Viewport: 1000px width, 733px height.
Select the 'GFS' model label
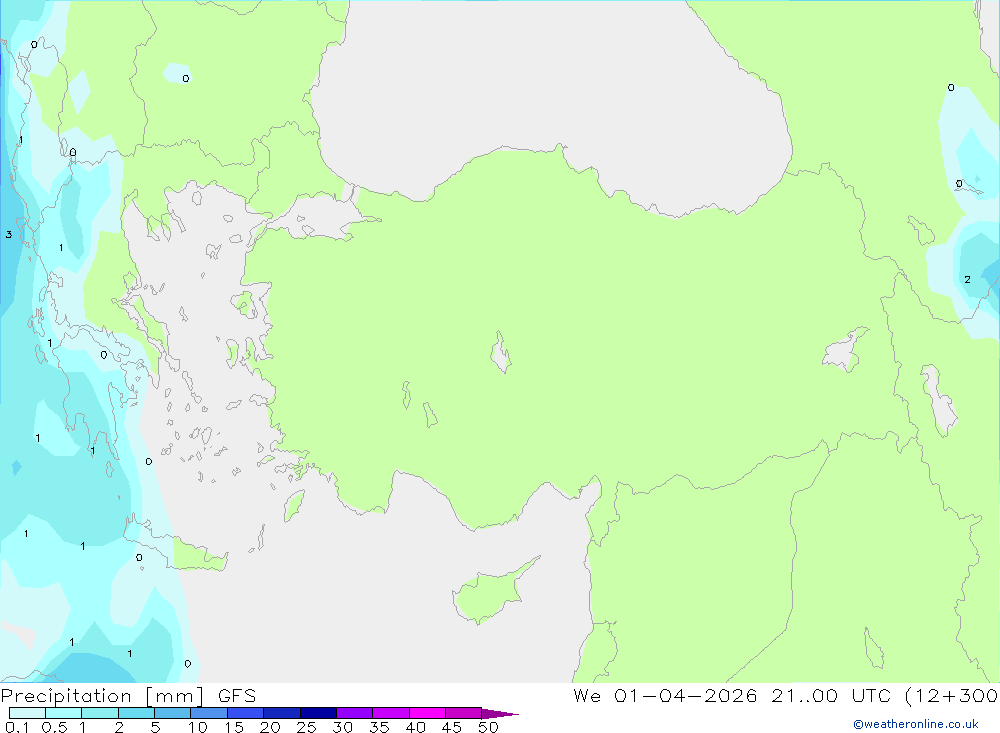click(237, 695)
